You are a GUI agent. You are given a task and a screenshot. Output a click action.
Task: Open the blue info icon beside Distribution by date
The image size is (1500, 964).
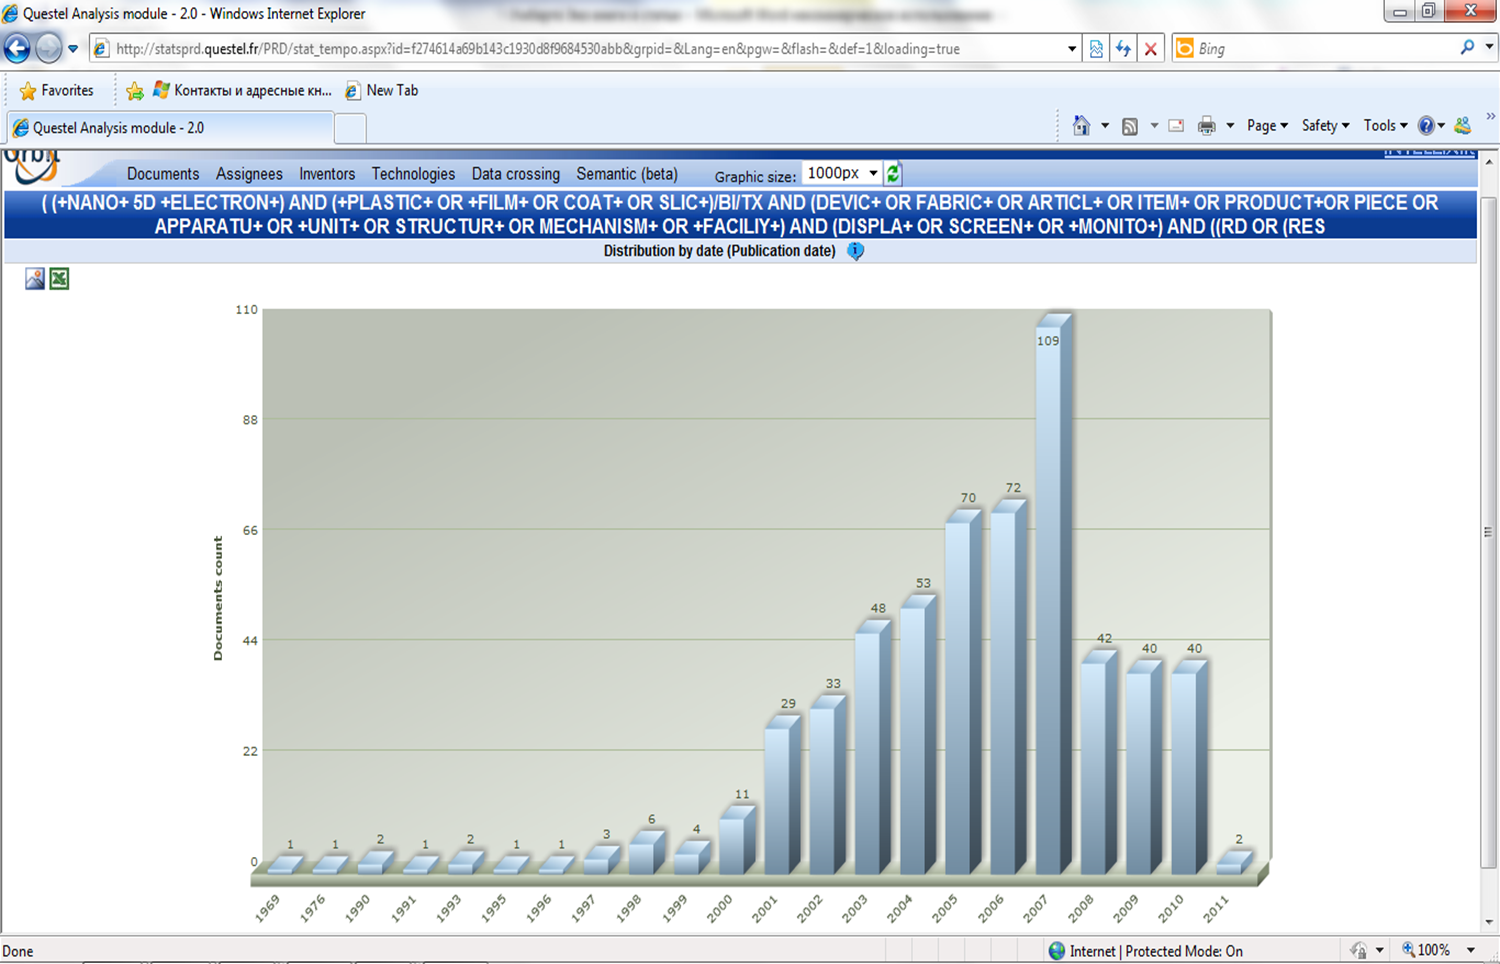[x=855, y=251]
